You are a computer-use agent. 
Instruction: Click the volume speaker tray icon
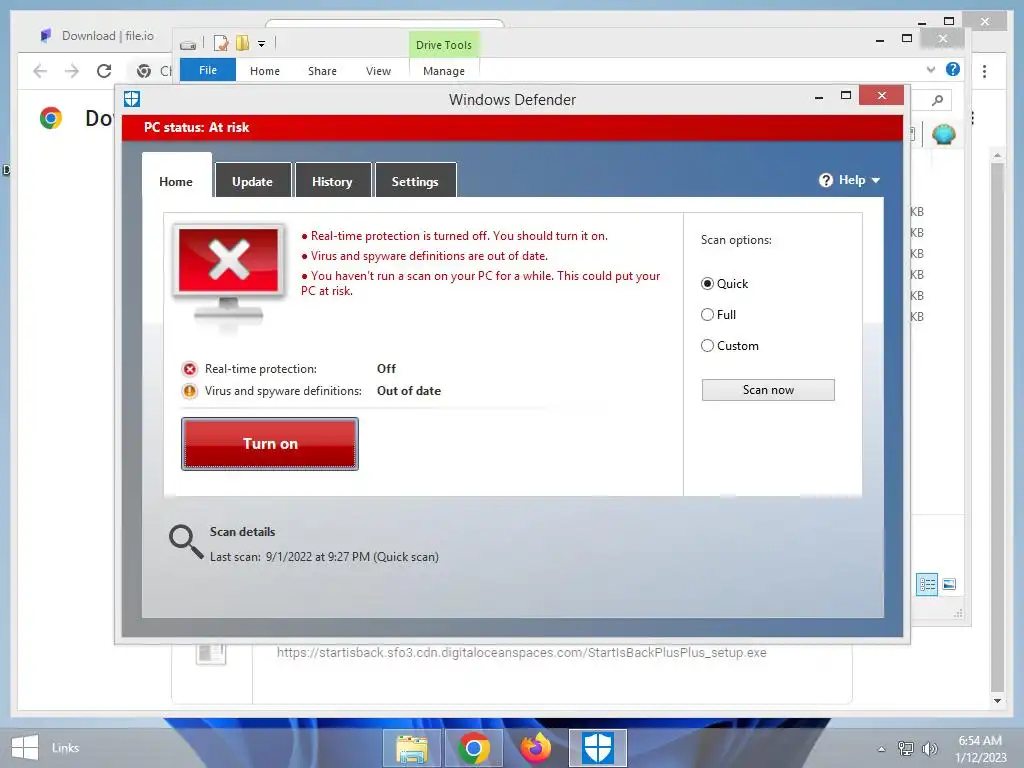coord(929,748)
